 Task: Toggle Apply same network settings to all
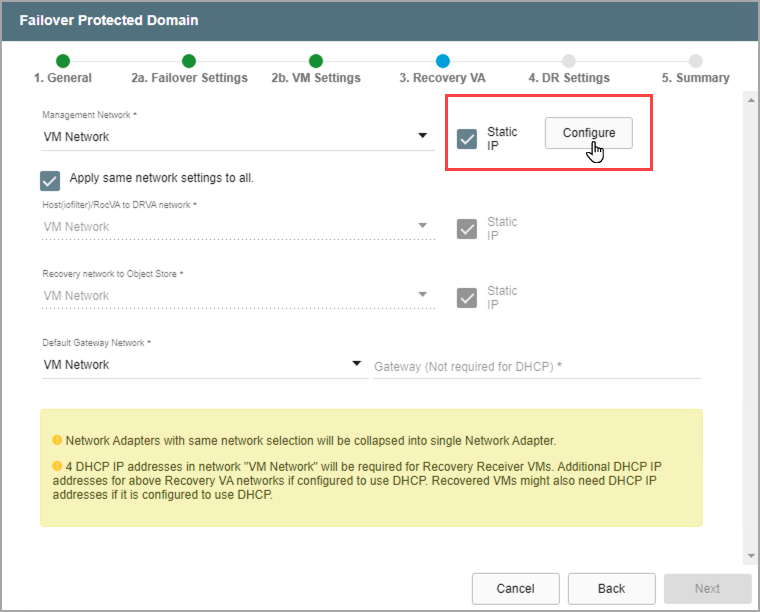coord(50,180)
